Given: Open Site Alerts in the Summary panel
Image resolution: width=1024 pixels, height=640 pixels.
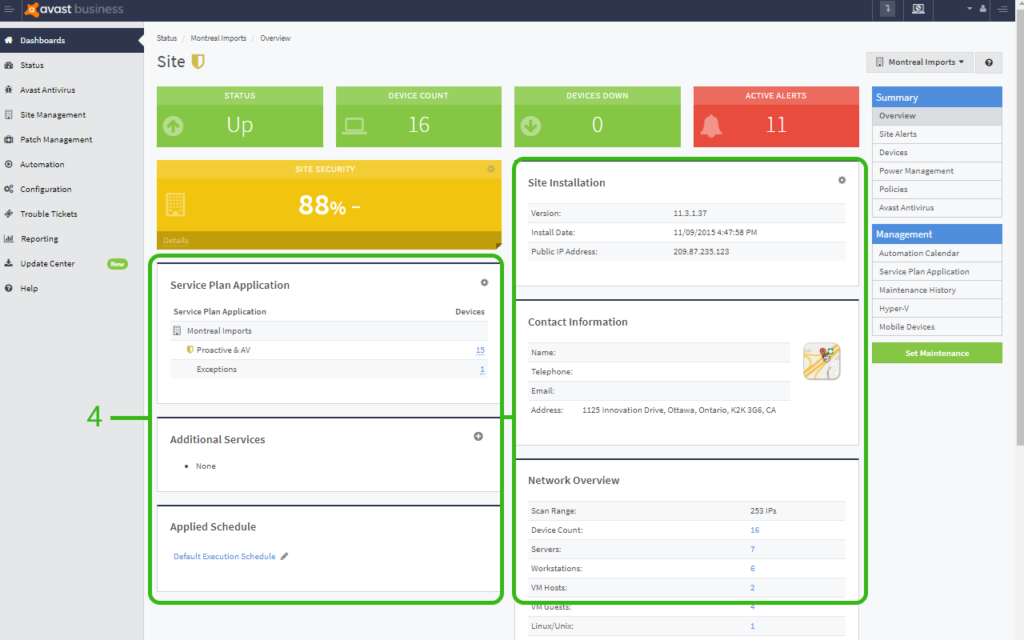Looking at the screenshot, I should tap(936, 135).
